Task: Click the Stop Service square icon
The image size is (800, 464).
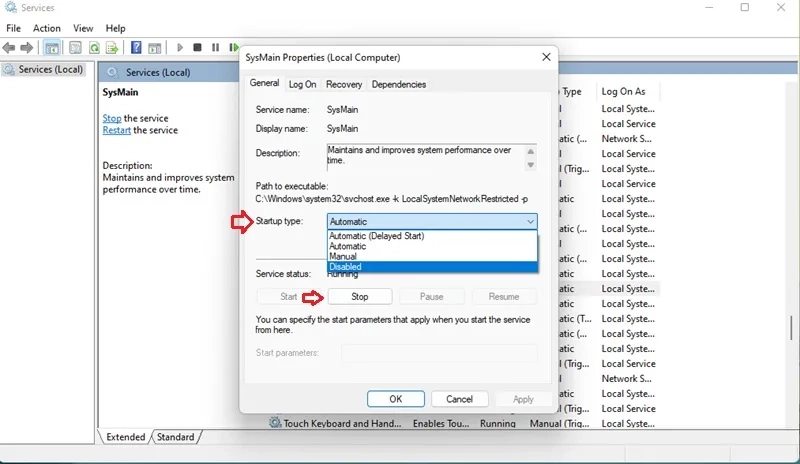Action: [x=198, y=47]
